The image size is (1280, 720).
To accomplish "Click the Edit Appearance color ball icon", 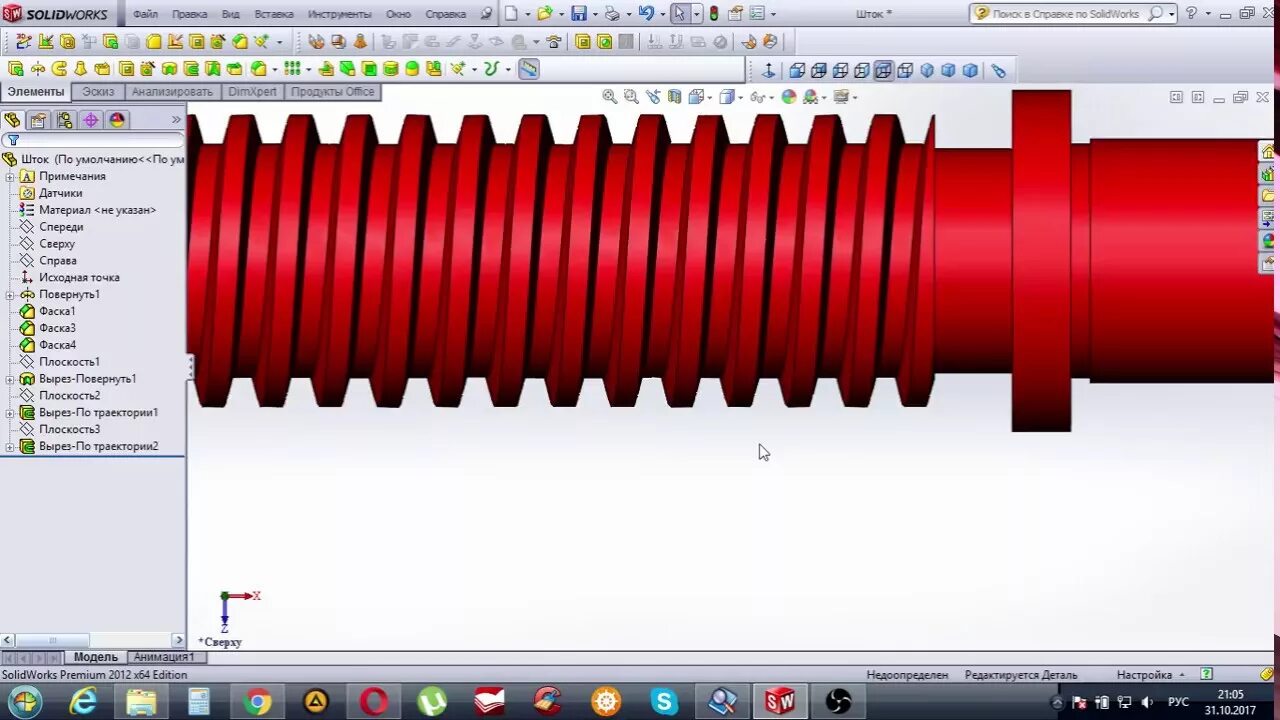I will 789,97.
